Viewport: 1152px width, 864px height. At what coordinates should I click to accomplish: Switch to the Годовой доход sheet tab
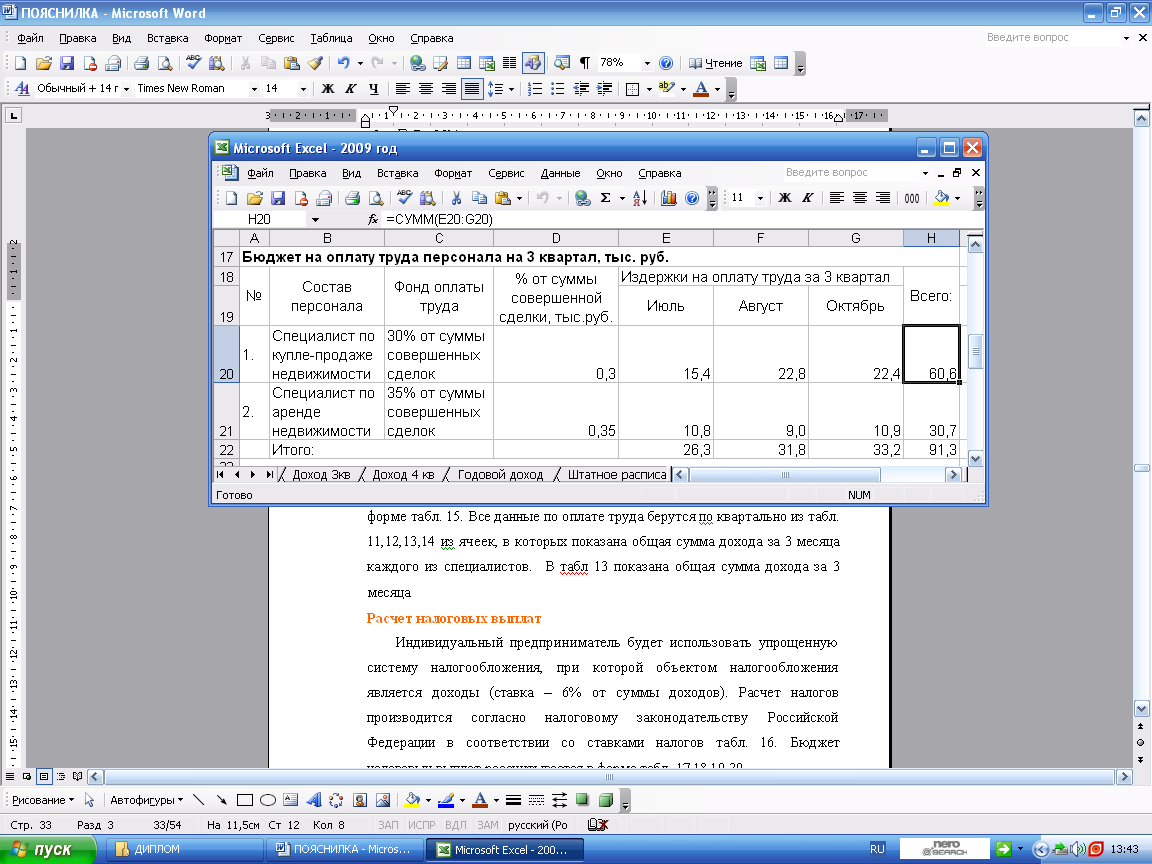(500, 475)
